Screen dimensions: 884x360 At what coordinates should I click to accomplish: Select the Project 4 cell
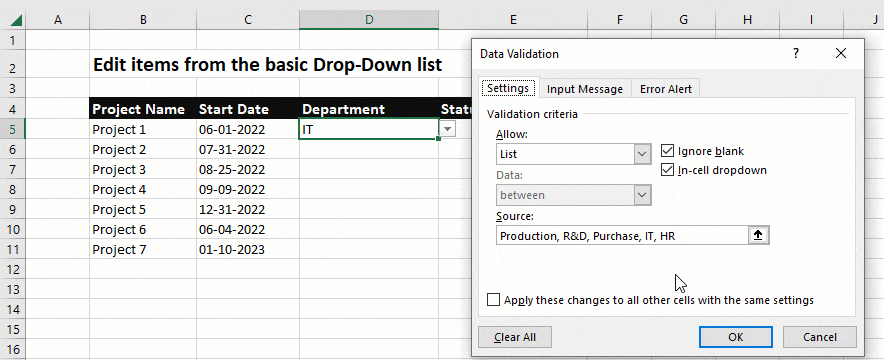click(x=143, y=189)
